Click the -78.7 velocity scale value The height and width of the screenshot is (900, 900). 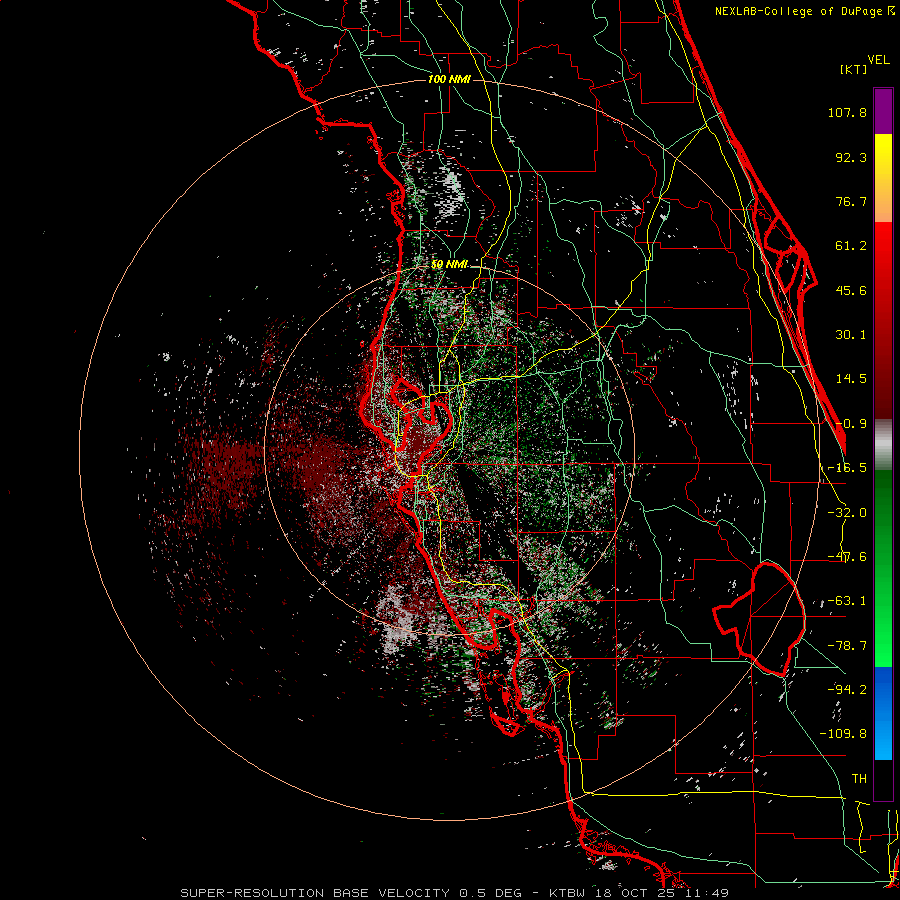point(847,646)
